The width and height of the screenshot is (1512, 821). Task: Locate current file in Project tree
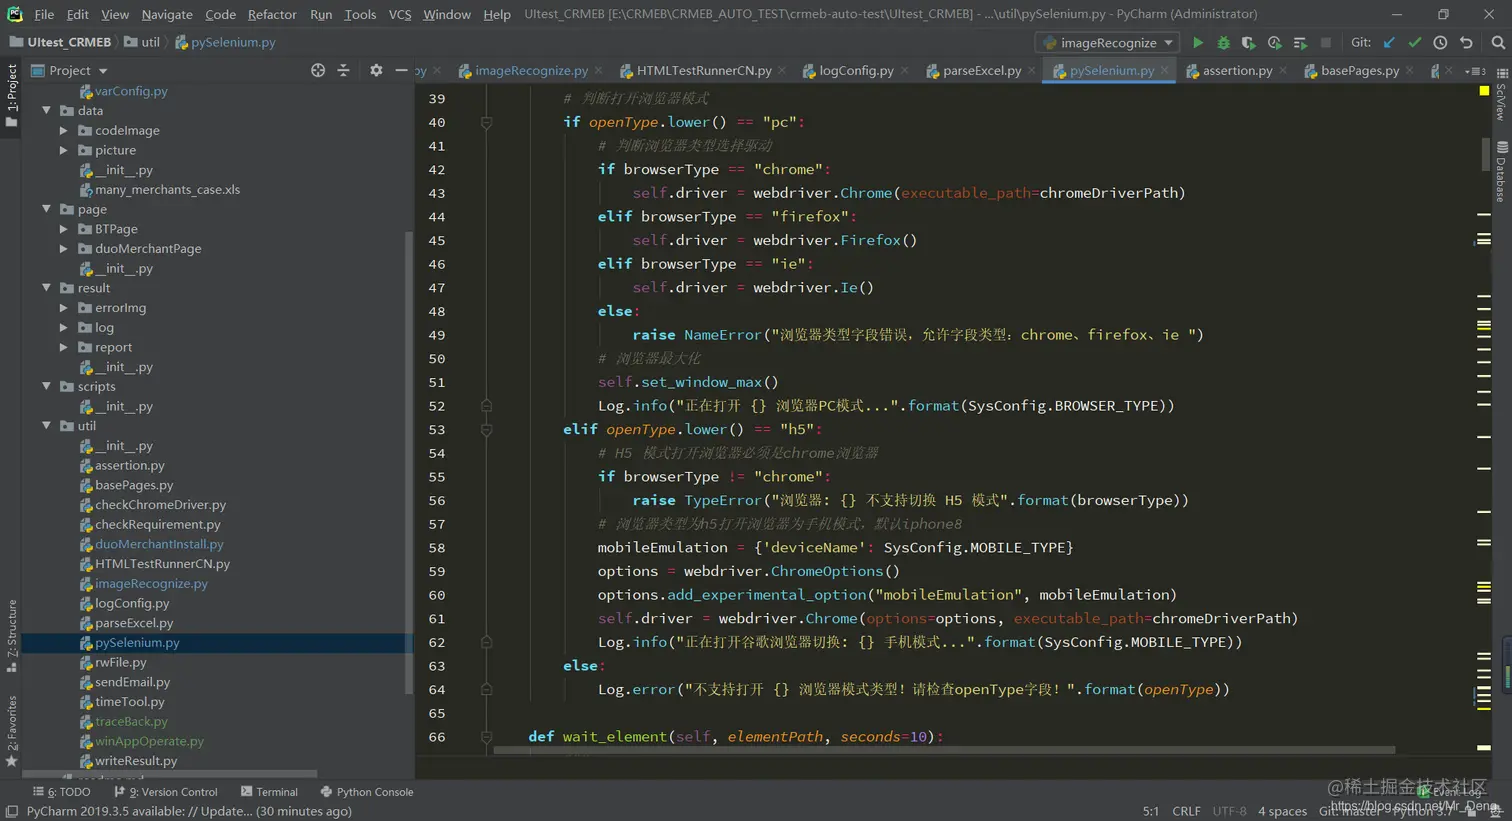pos(318,70)
